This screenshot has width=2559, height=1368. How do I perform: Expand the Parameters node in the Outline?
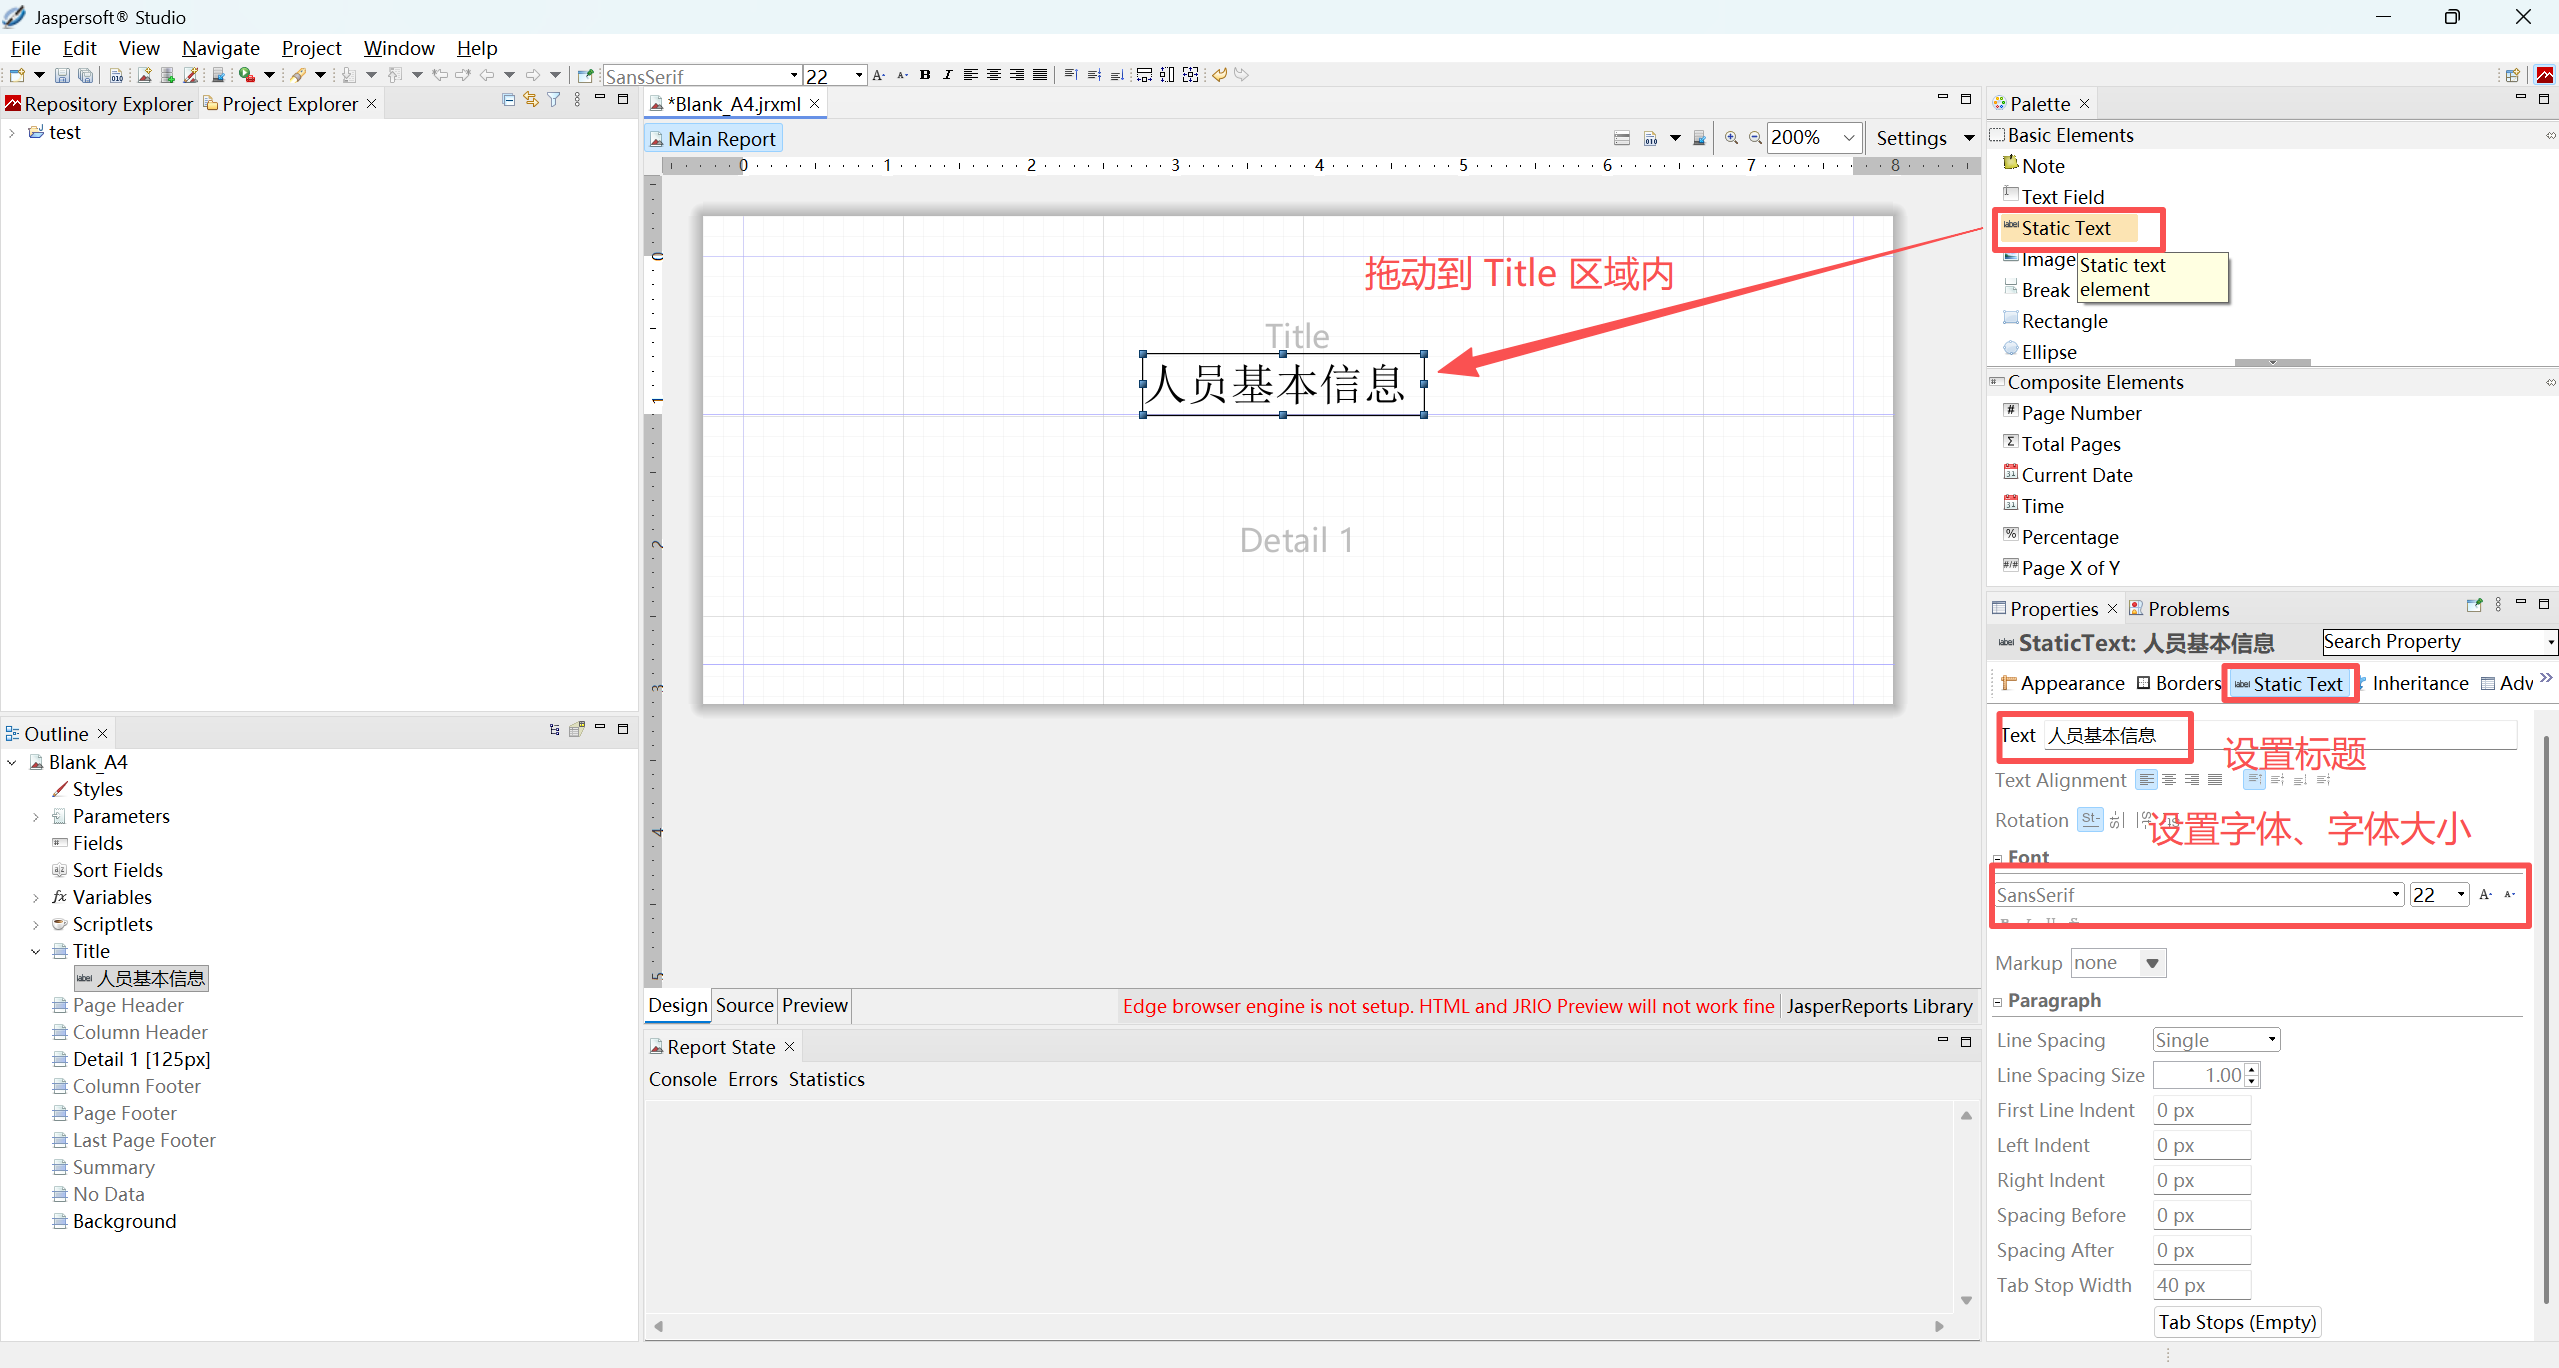(x=36, y=817)
